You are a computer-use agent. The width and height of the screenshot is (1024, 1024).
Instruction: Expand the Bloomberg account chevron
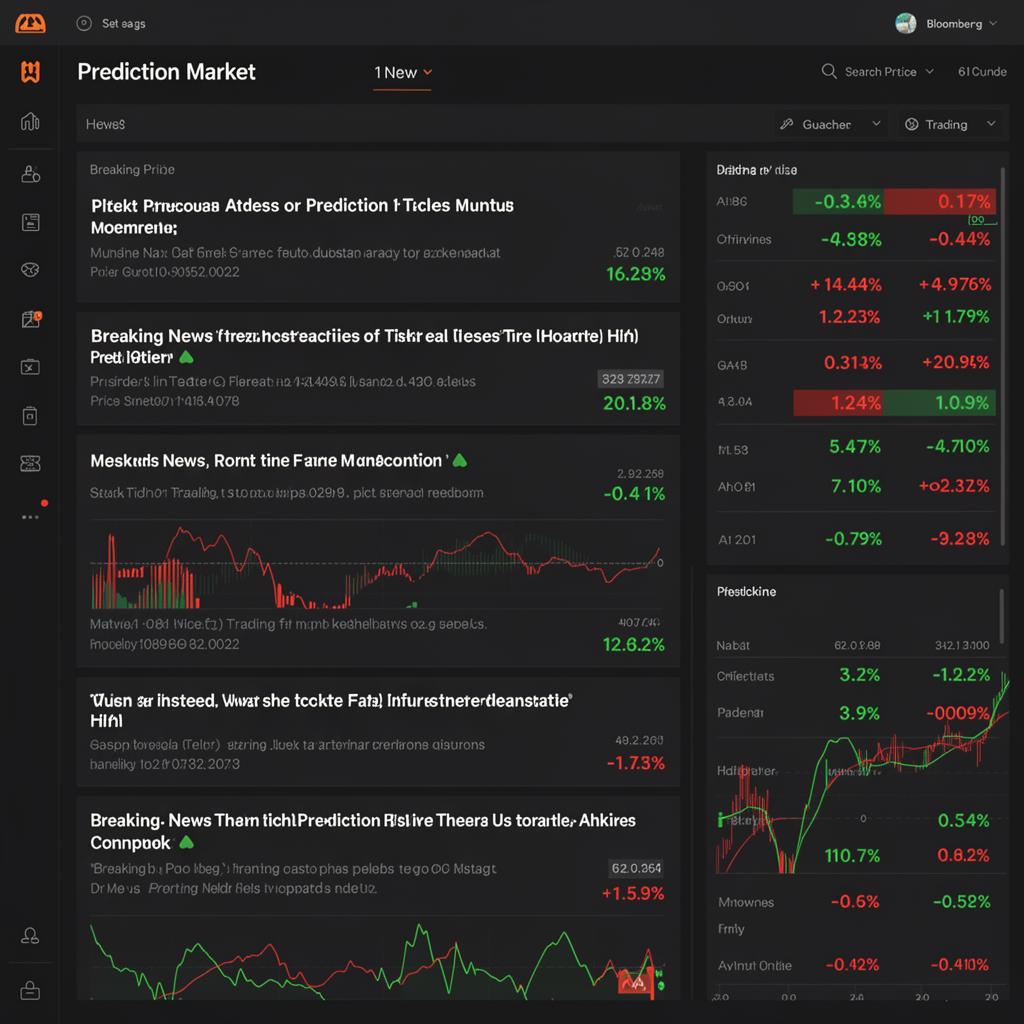coord(993,24)
